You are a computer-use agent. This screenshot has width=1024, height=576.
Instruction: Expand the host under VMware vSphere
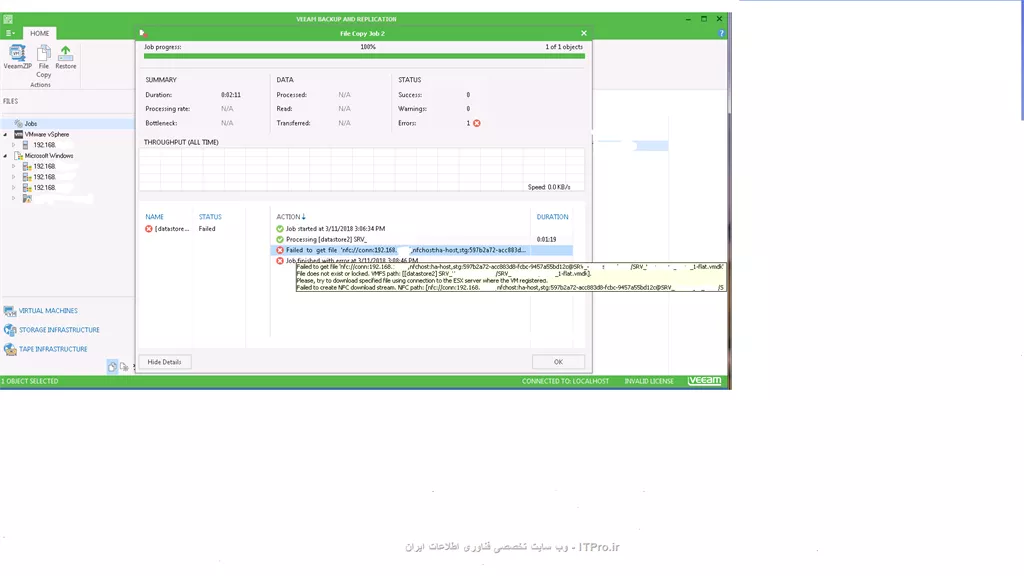[13, 145]
